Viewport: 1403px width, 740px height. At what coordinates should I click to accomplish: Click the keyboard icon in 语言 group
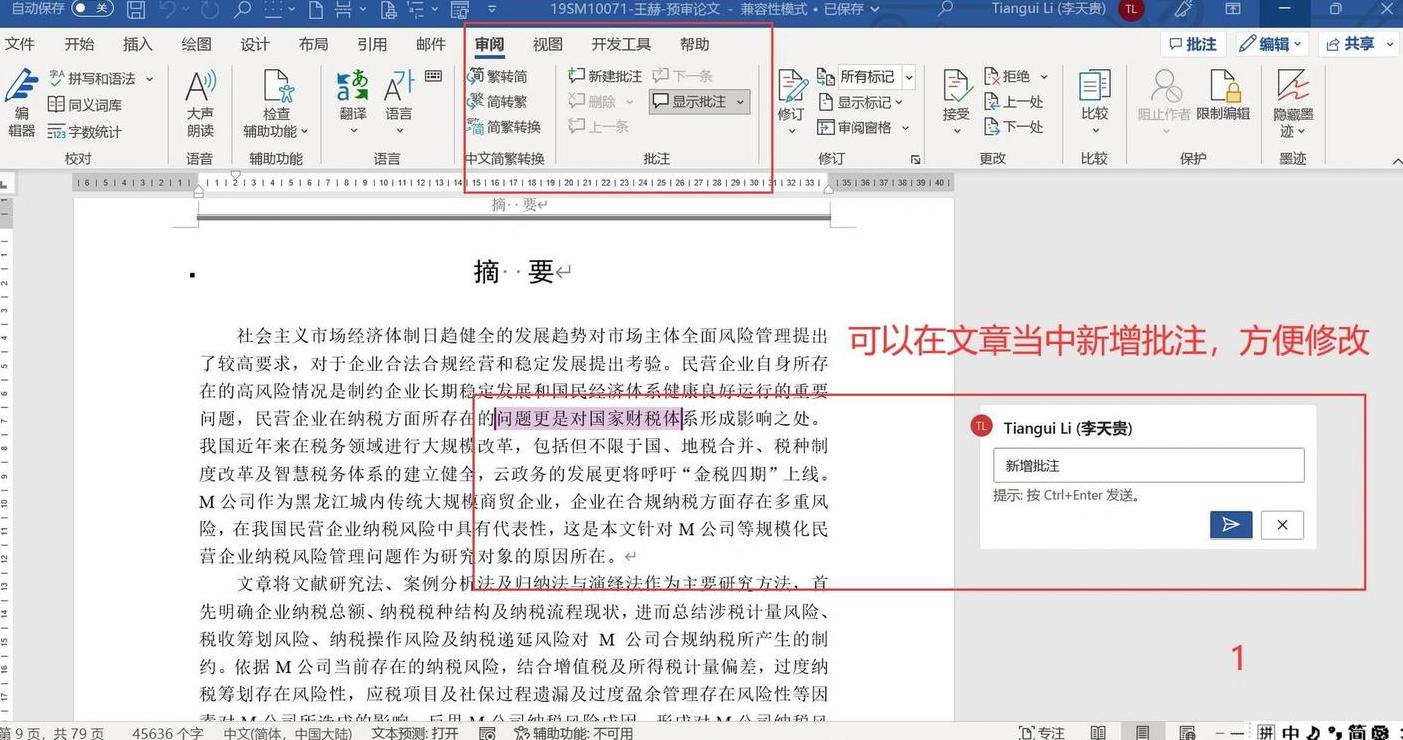point(433,76)
